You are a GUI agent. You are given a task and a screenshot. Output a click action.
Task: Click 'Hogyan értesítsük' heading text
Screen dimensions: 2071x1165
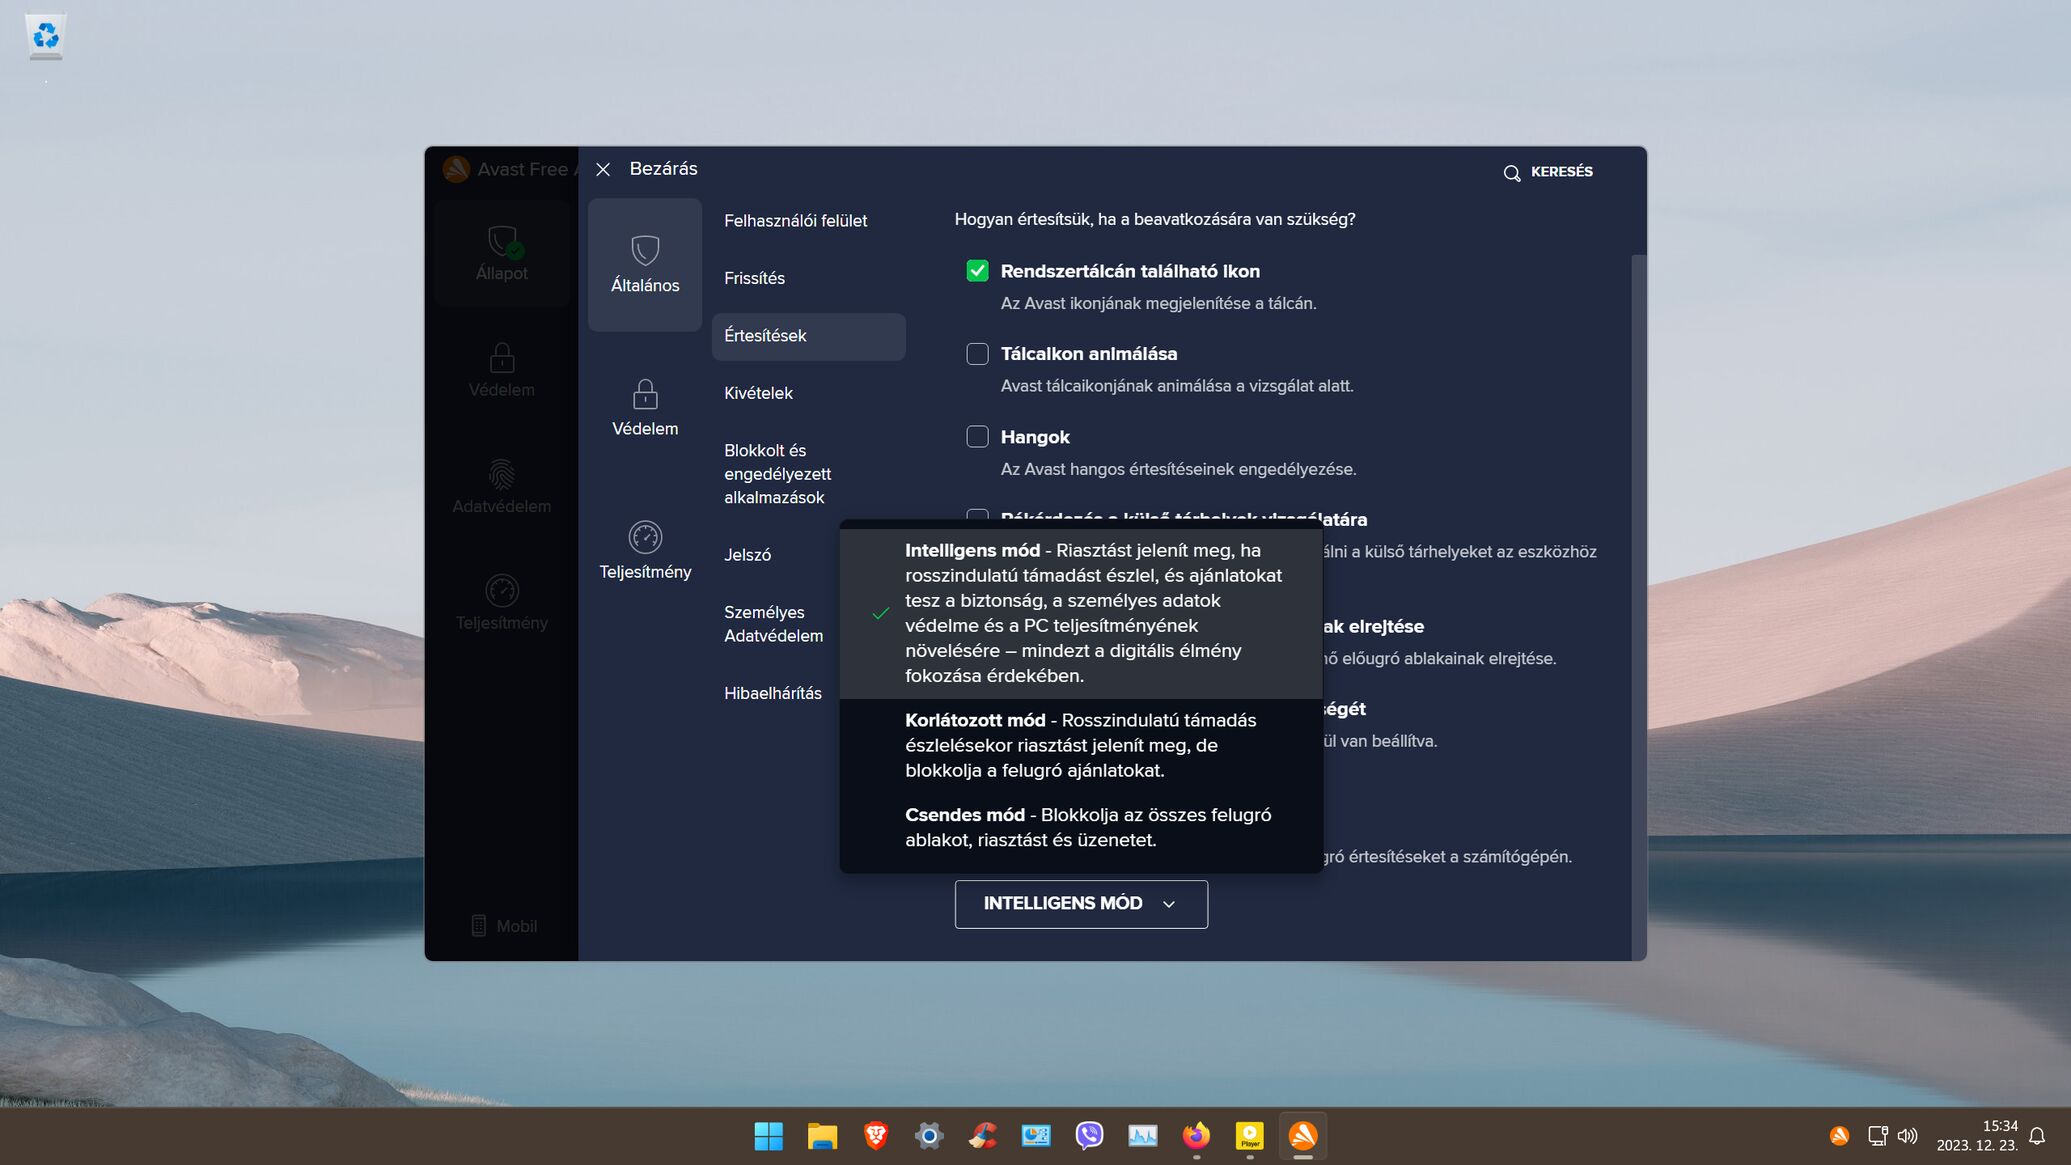1154,219
